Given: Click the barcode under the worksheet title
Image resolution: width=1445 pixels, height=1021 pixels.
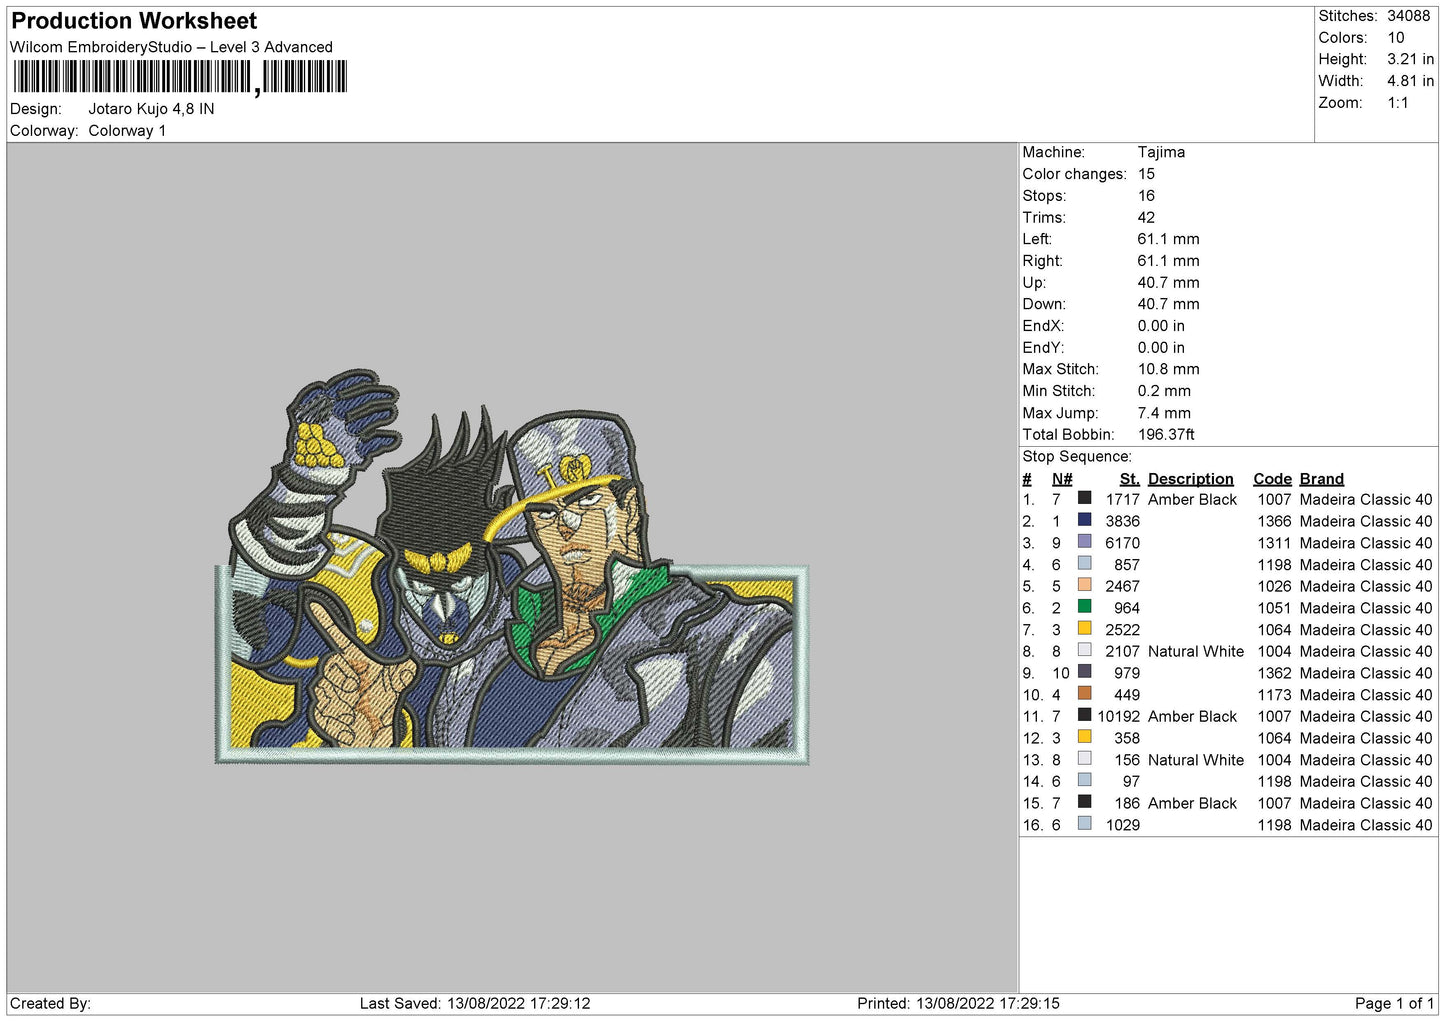Looking at the screenshot, I should (180, 77).
